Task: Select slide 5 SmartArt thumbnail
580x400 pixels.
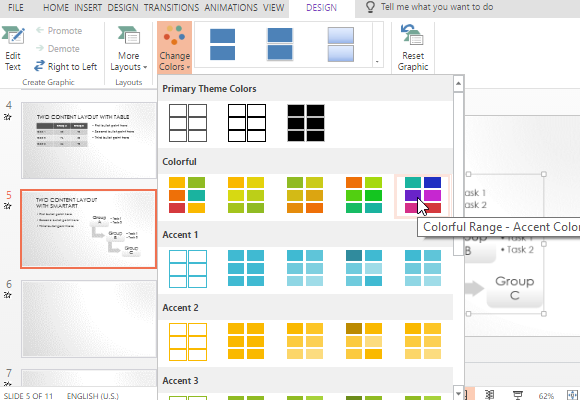Action: (89, 229)
